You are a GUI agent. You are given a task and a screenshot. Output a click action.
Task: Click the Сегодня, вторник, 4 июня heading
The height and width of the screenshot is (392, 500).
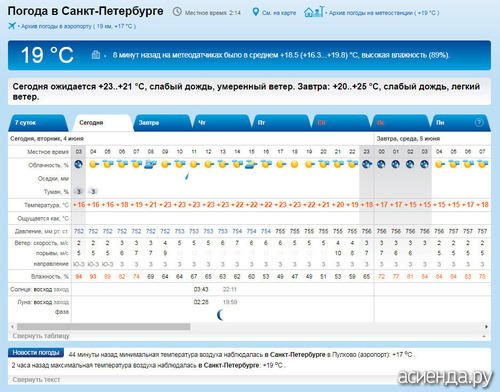(x=47, y=138)
